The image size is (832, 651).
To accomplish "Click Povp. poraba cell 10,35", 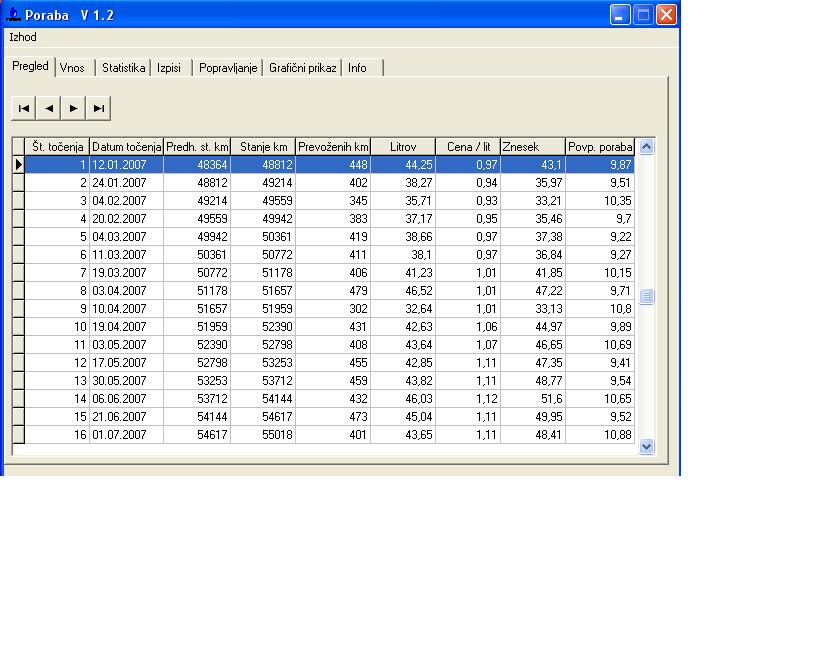I will click(x=600, y=201).
